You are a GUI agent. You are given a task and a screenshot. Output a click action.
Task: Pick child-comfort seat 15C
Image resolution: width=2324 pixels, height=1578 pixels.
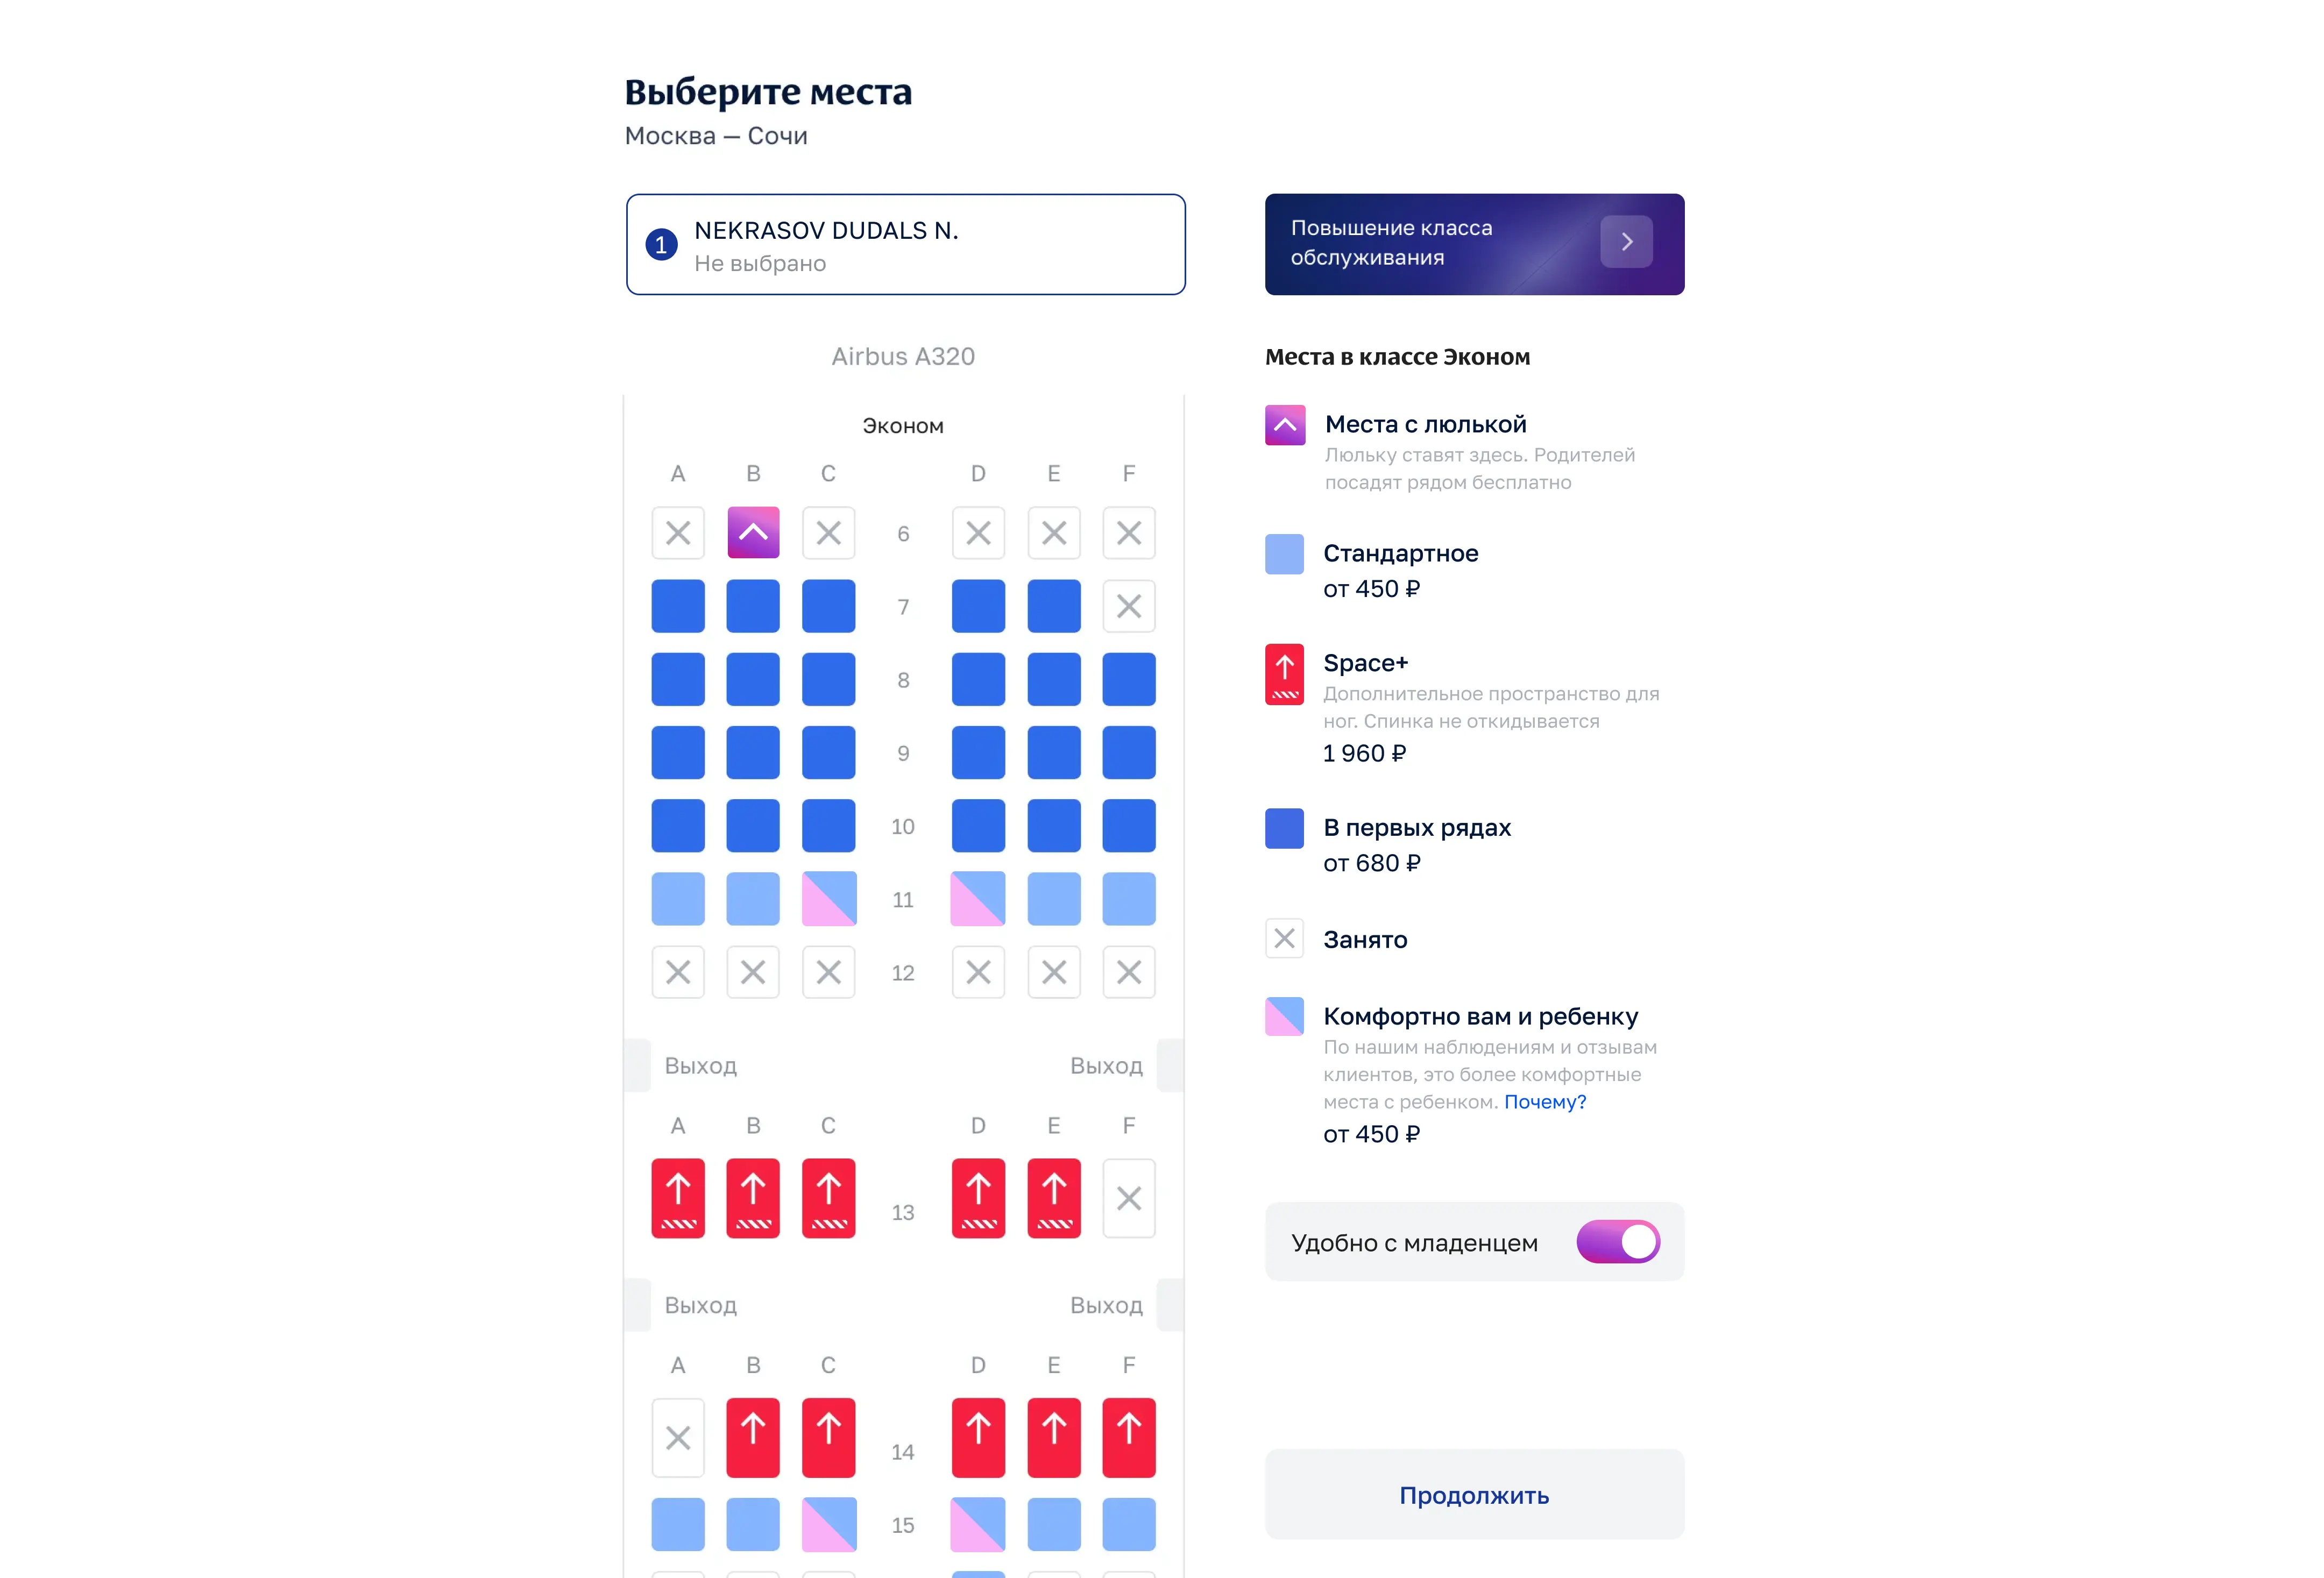coord(829,1524)
